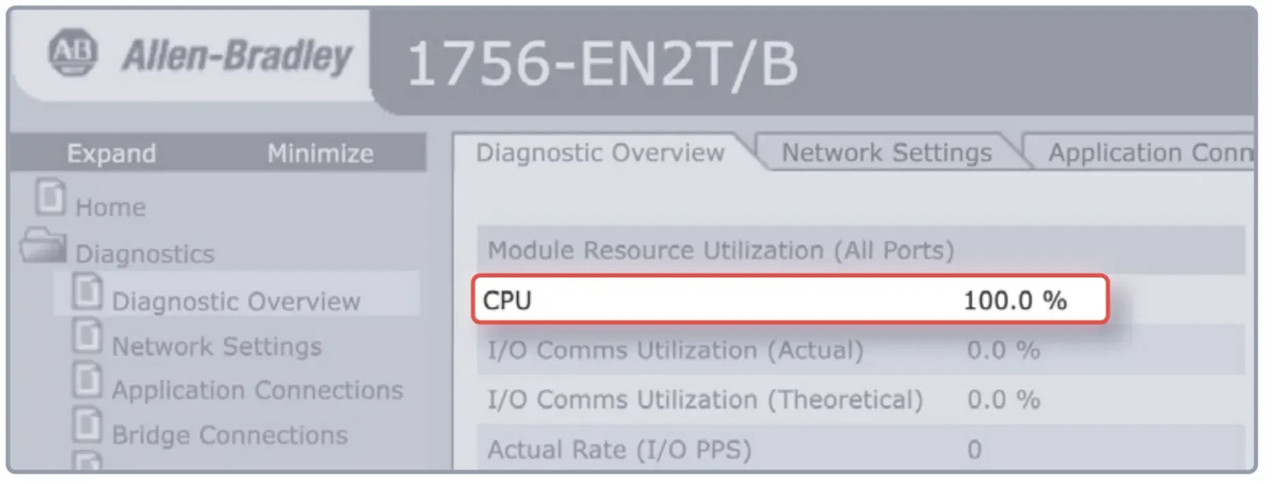Click the Bridge Connections page icon
This screenshot has height=484, width=1280.
88,429
